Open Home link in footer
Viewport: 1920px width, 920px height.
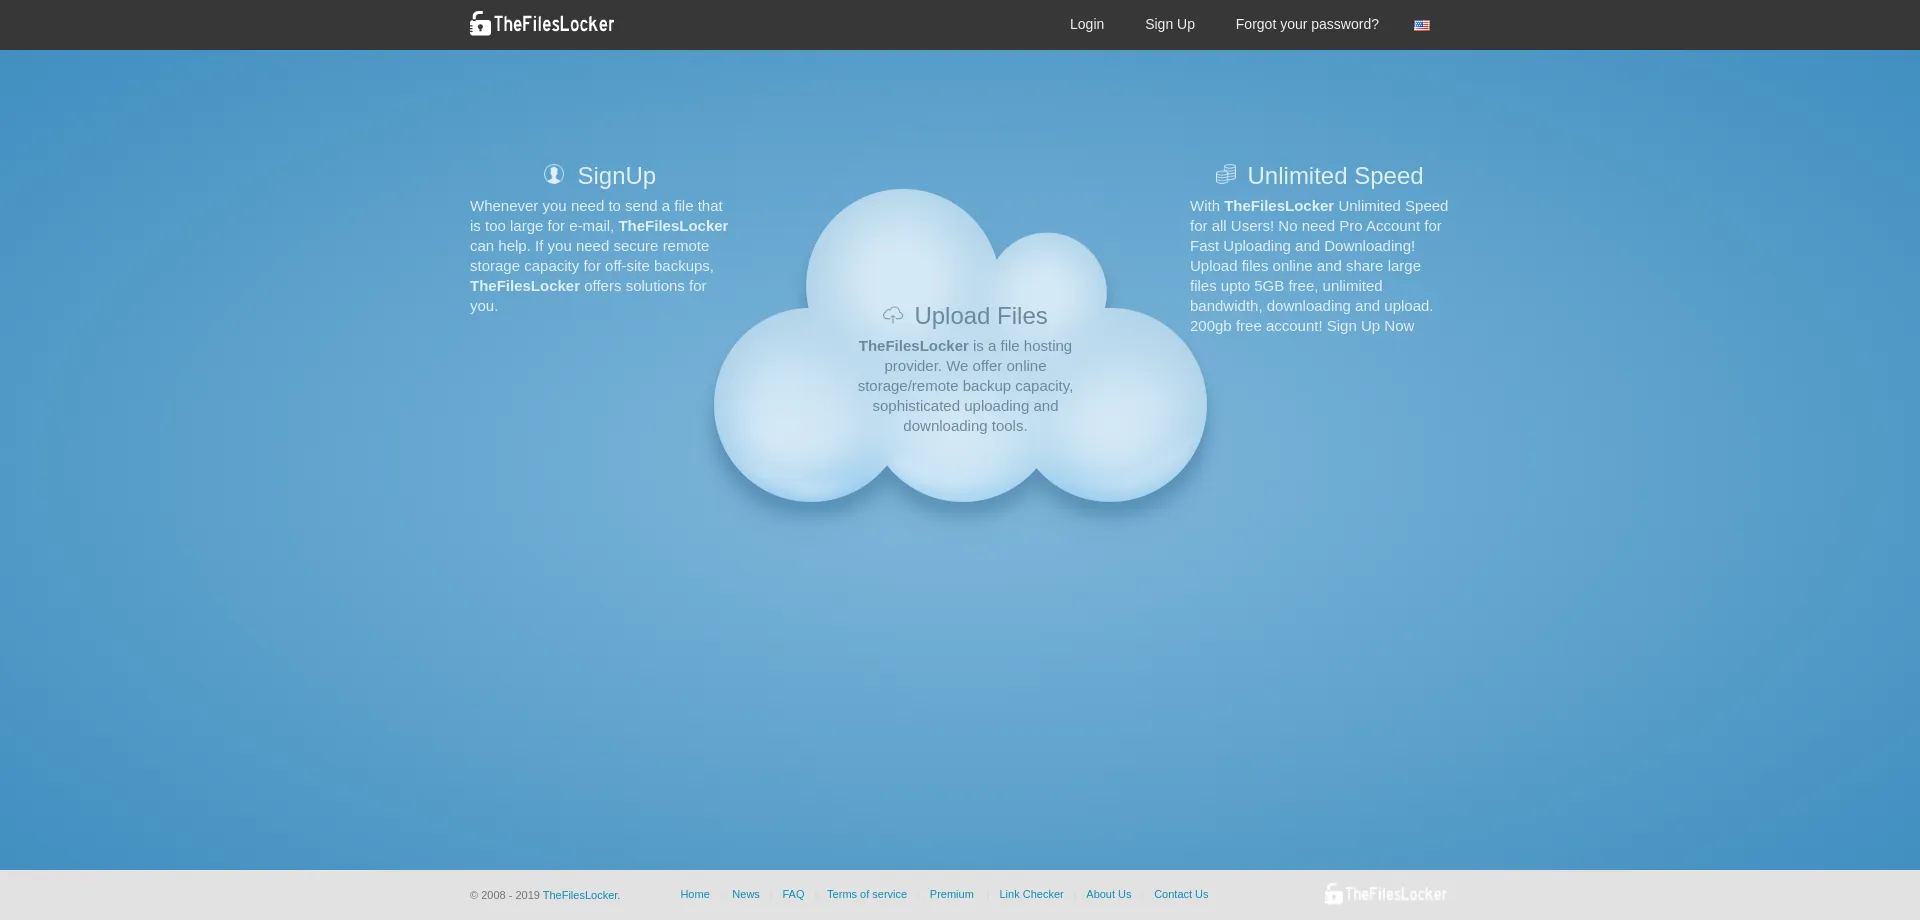point(695,894)
